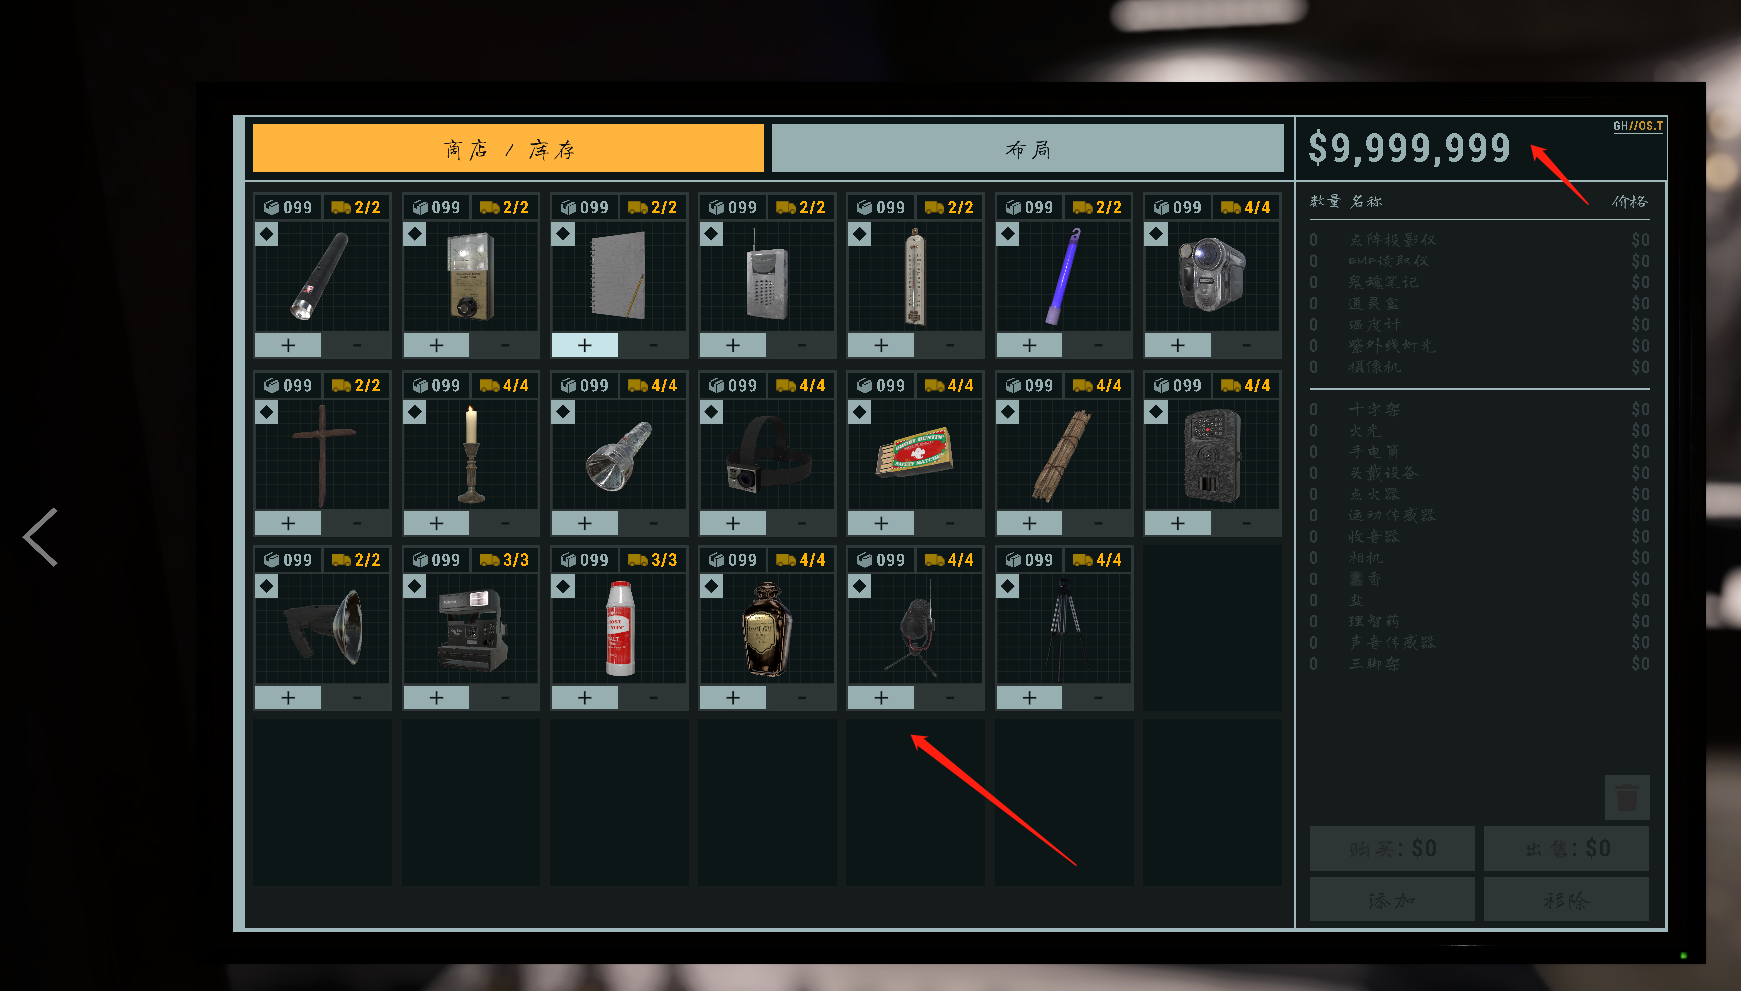Click the diamond icon on the video camera item
The height and width of the screenshot is (991, 1741).
click(1156, 234)
